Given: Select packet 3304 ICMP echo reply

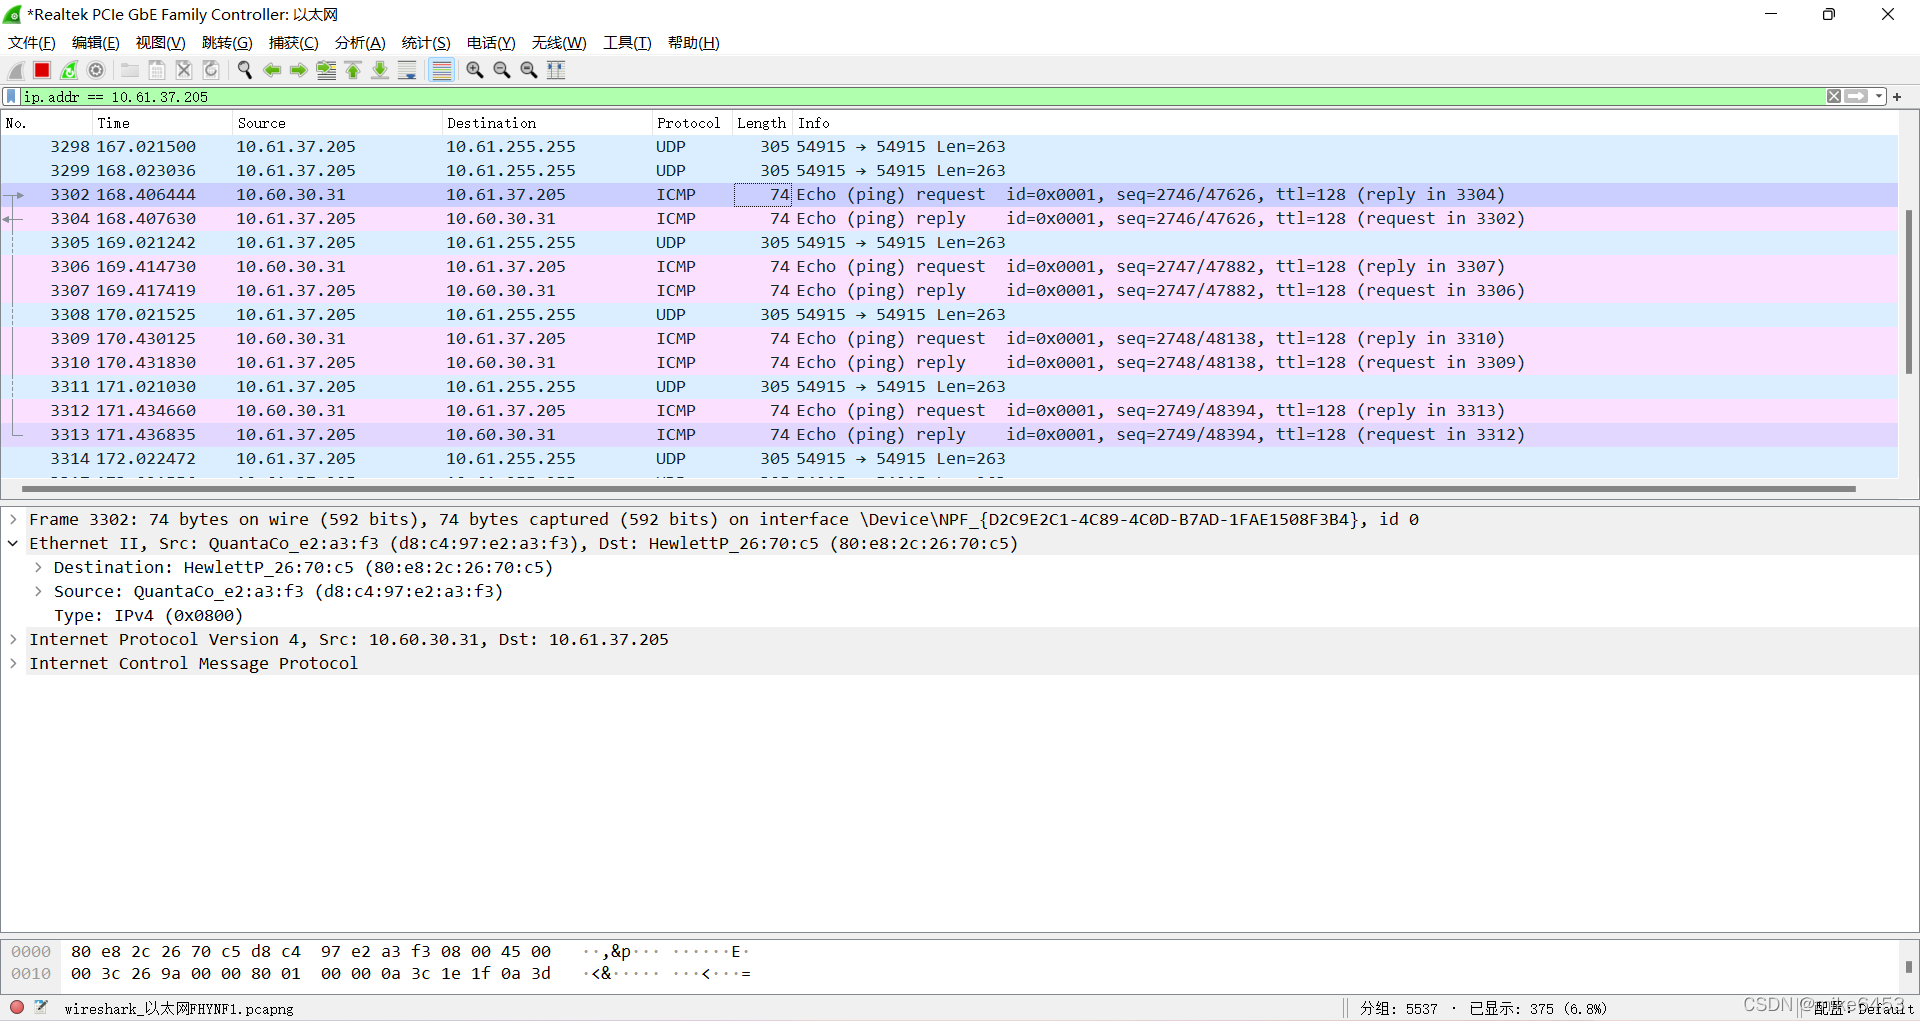Looking at the screenshot, I should tap(949, 219).
